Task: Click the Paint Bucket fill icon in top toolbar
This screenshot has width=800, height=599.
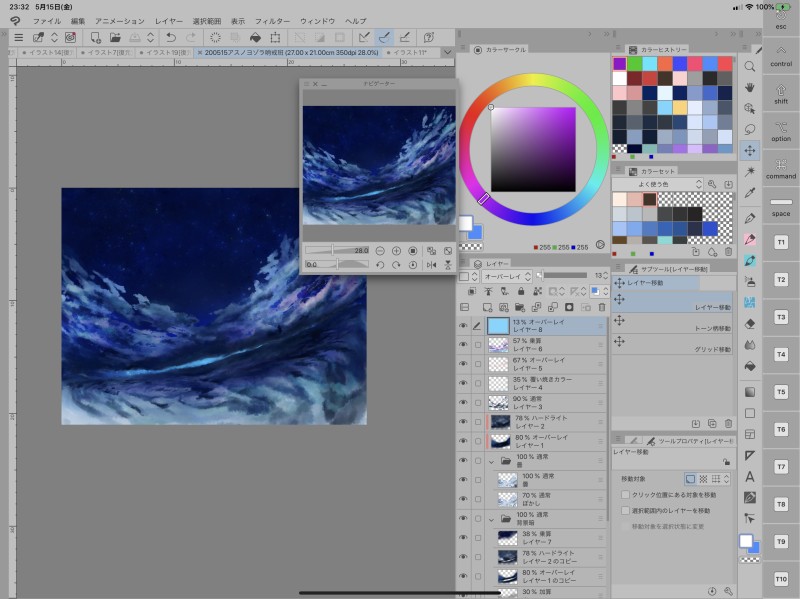Action: point(256,37)
